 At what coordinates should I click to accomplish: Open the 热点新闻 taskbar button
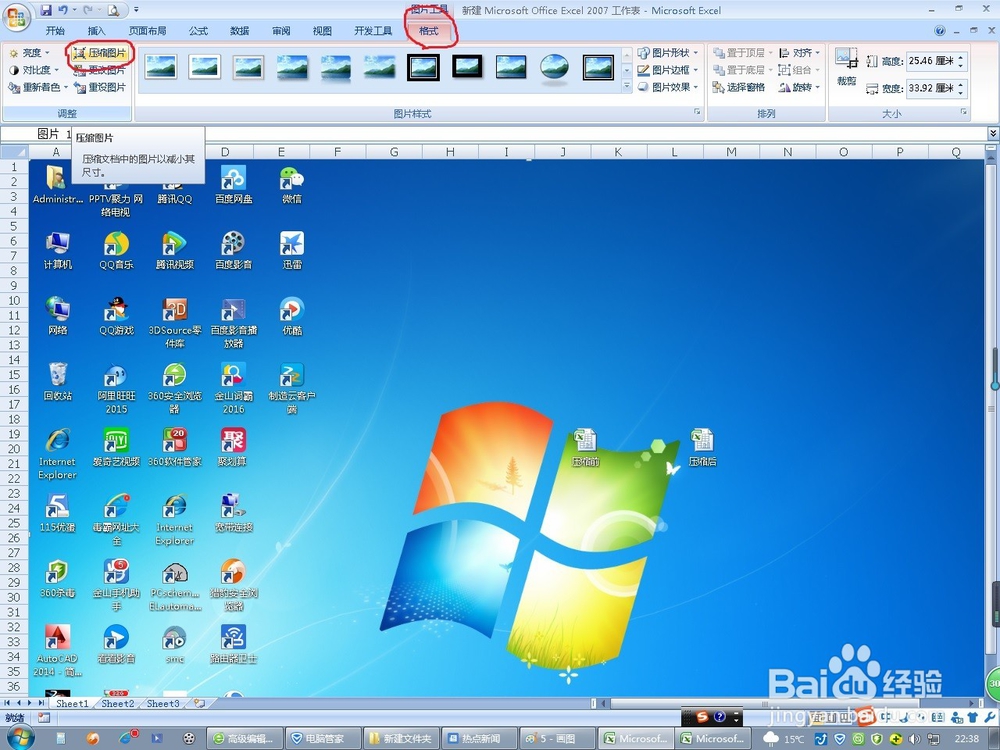click(x=480, y=739)
